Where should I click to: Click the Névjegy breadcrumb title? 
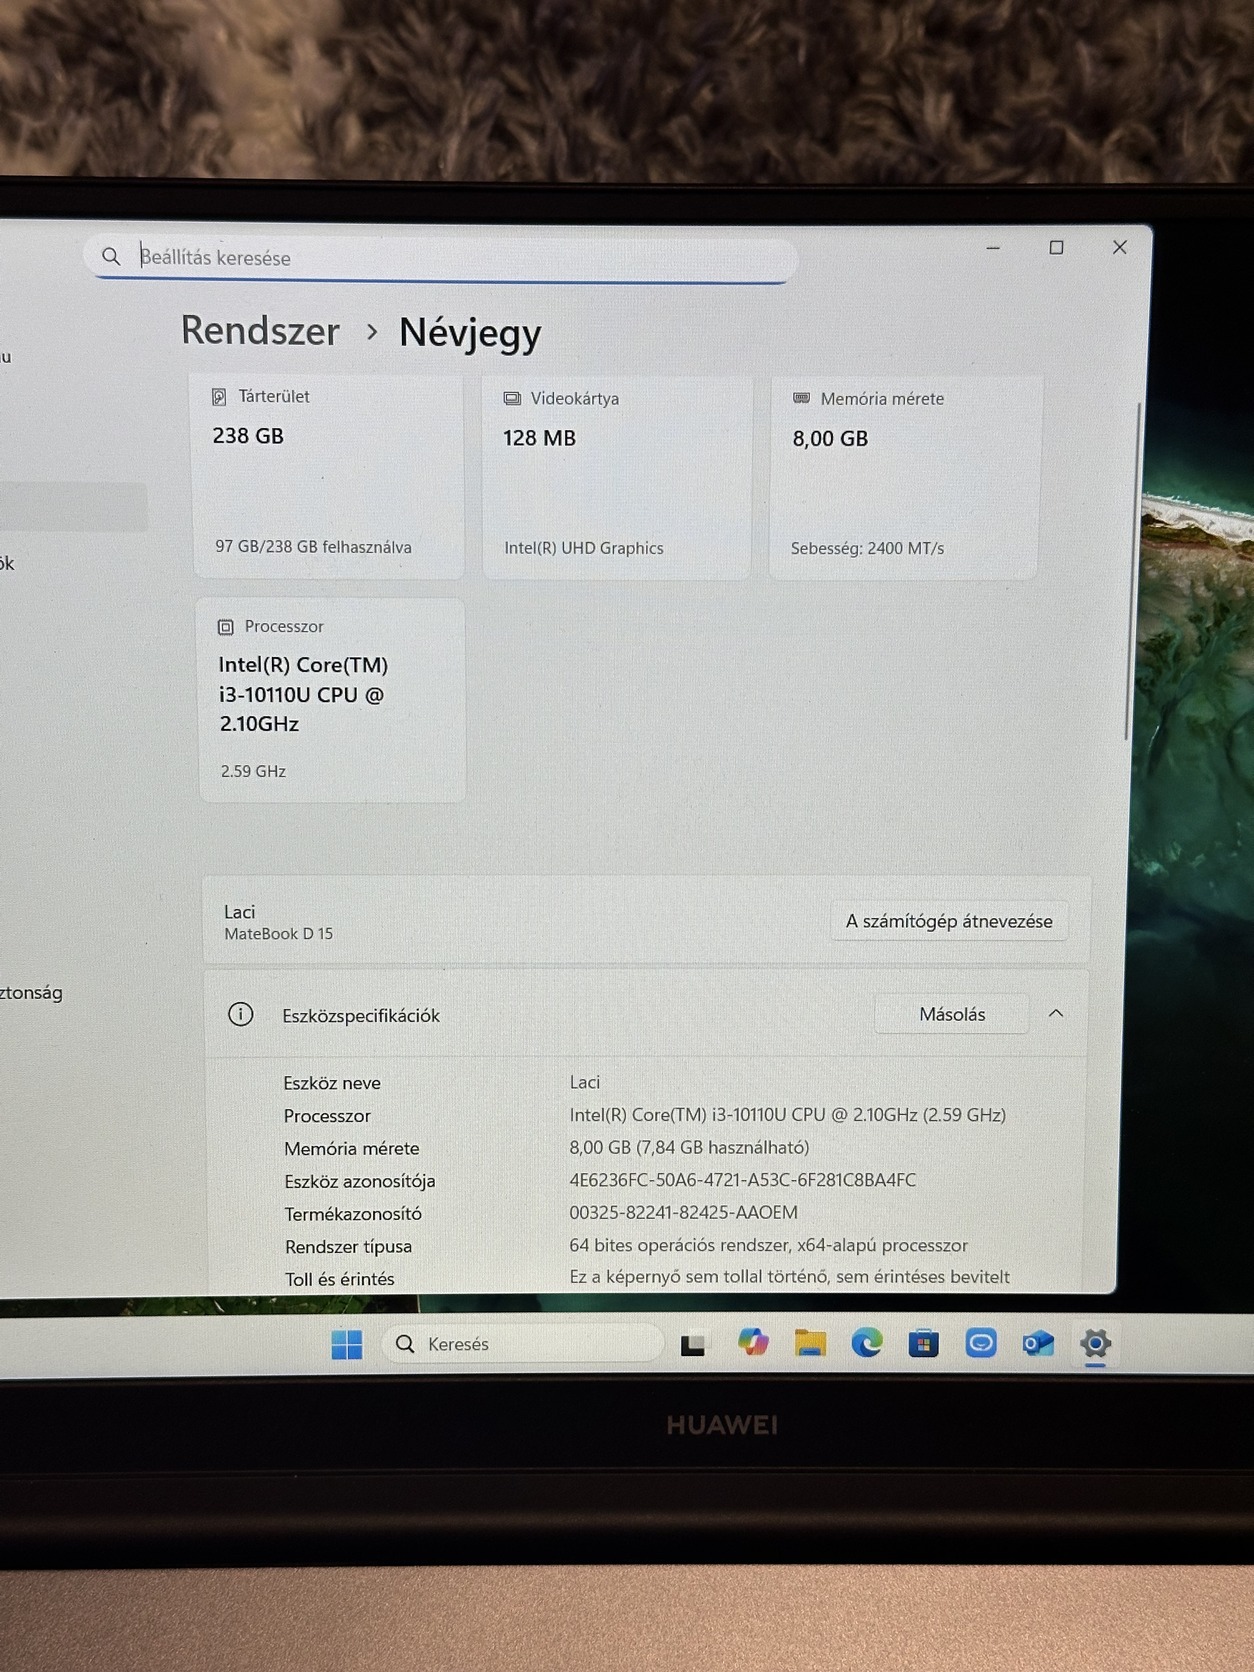click(x=470, y=332)
